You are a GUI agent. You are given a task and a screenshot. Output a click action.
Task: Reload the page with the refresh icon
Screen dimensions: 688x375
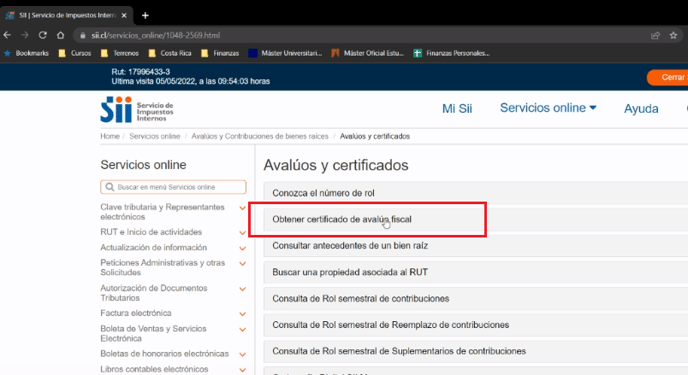click(43, 35)
